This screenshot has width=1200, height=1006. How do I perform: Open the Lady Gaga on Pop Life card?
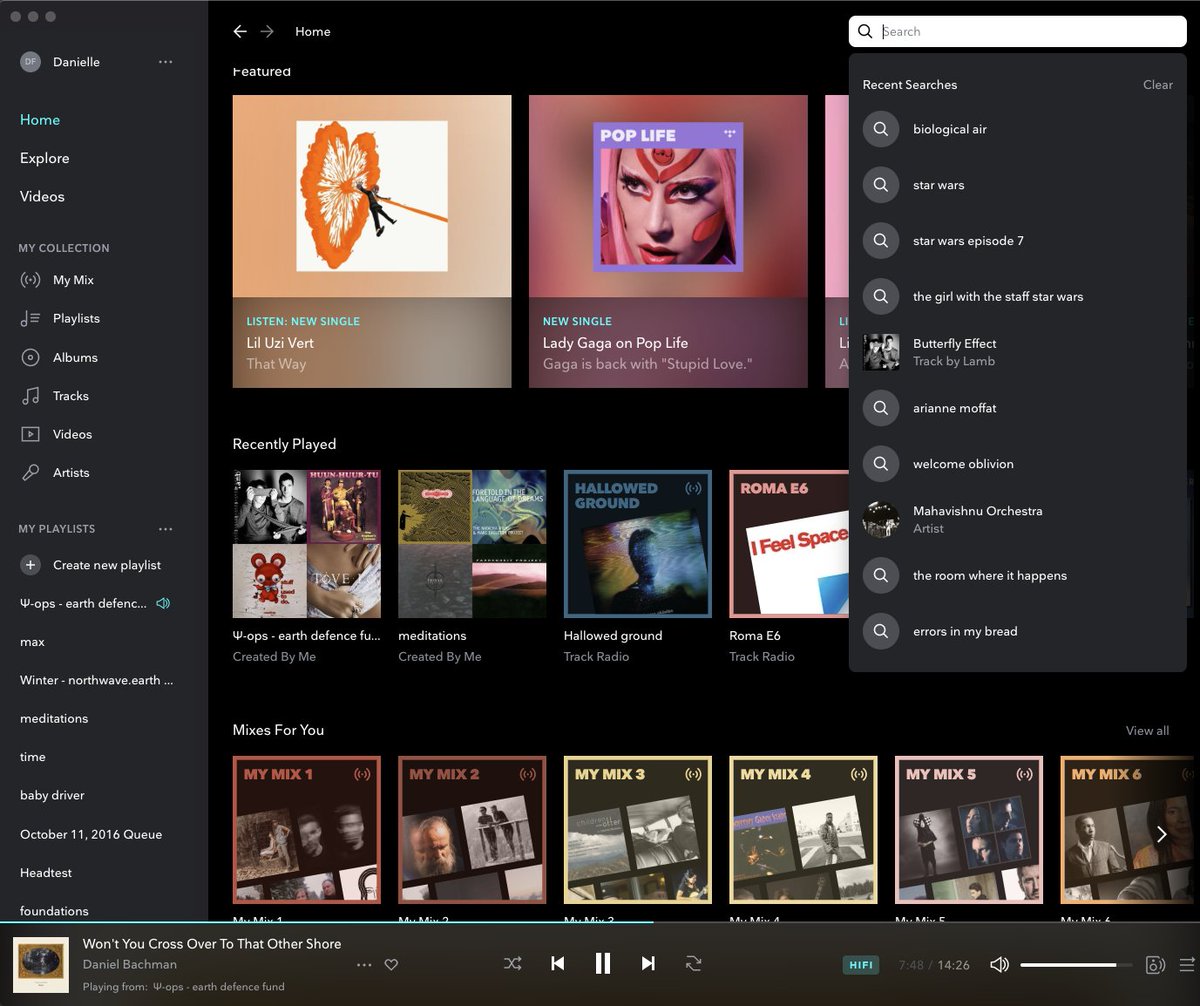click(x=668, y=241)
